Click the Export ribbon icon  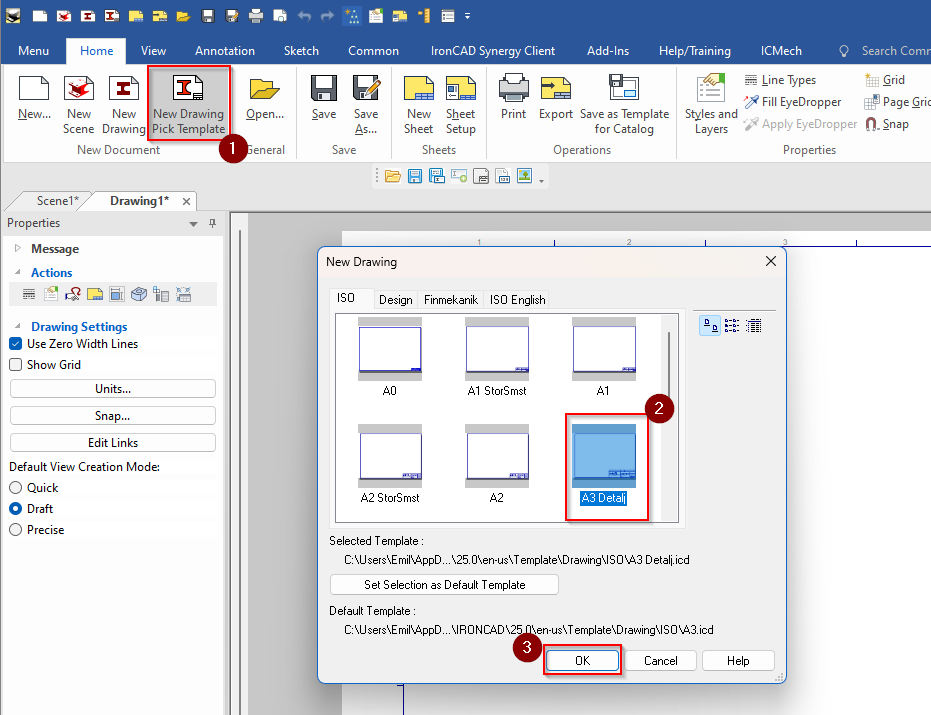[x=556, y=99]
